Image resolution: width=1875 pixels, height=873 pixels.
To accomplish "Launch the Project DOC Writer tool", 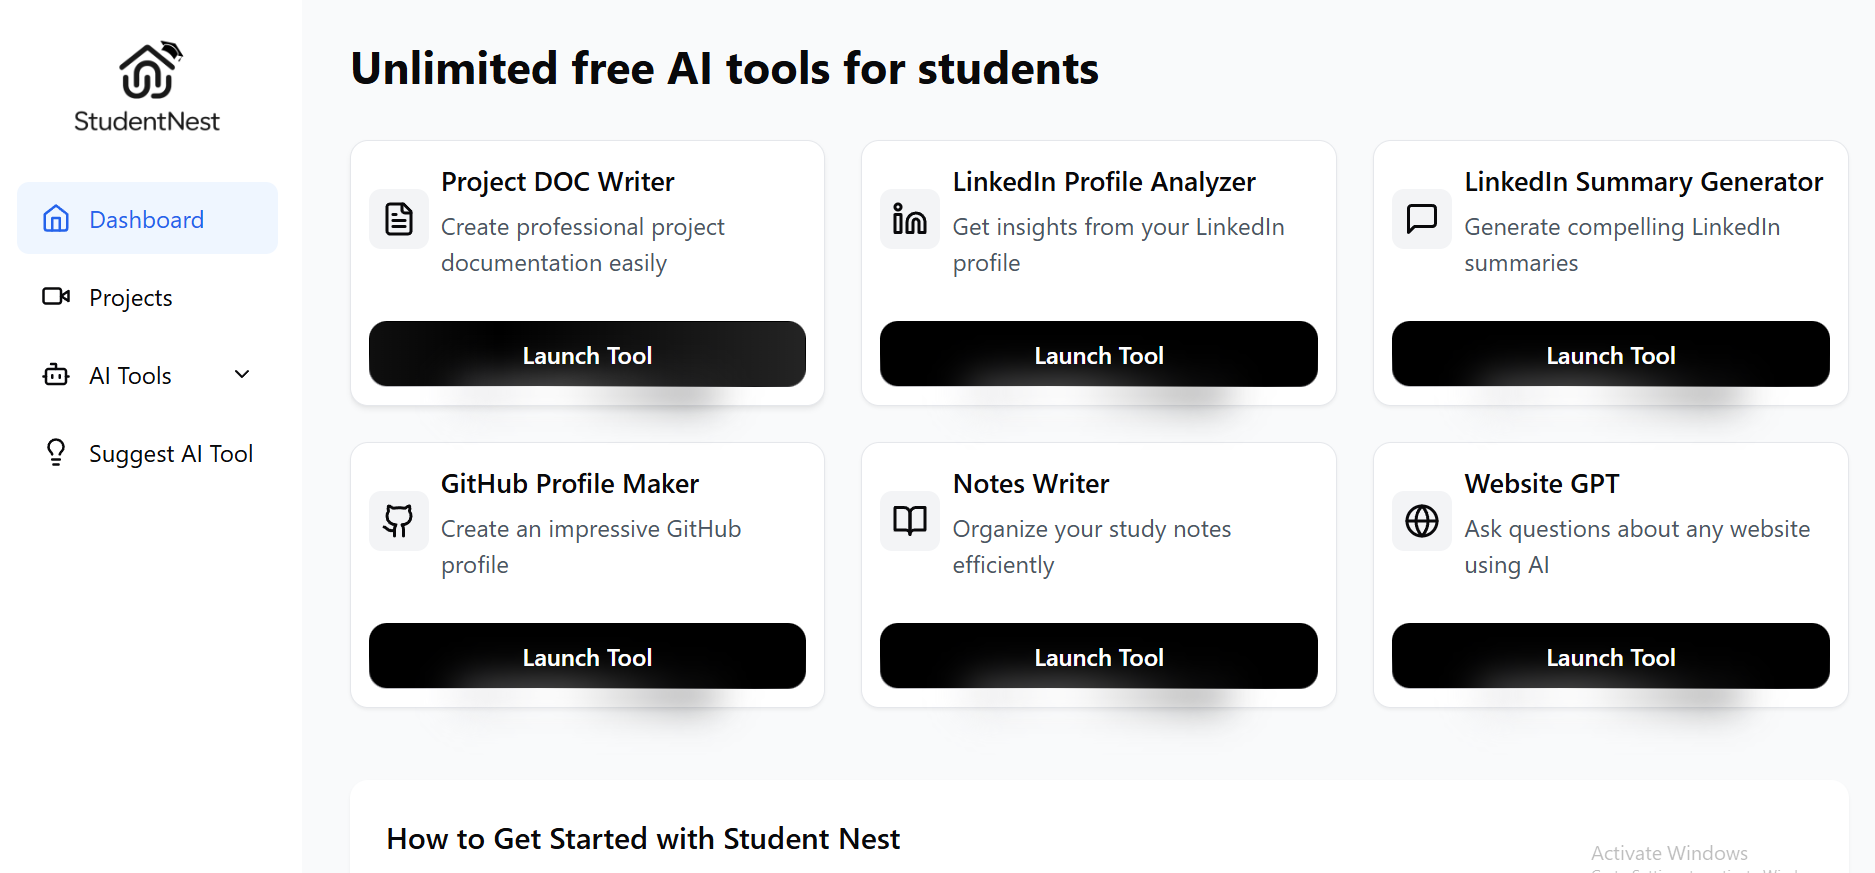I will pyautogui.click(x=587, y=354).
